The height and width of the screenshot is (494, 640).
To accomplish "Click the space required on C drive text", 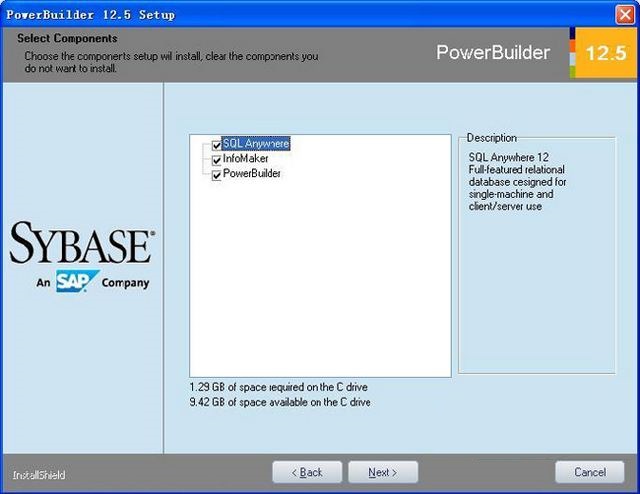I will click(278, 387).
